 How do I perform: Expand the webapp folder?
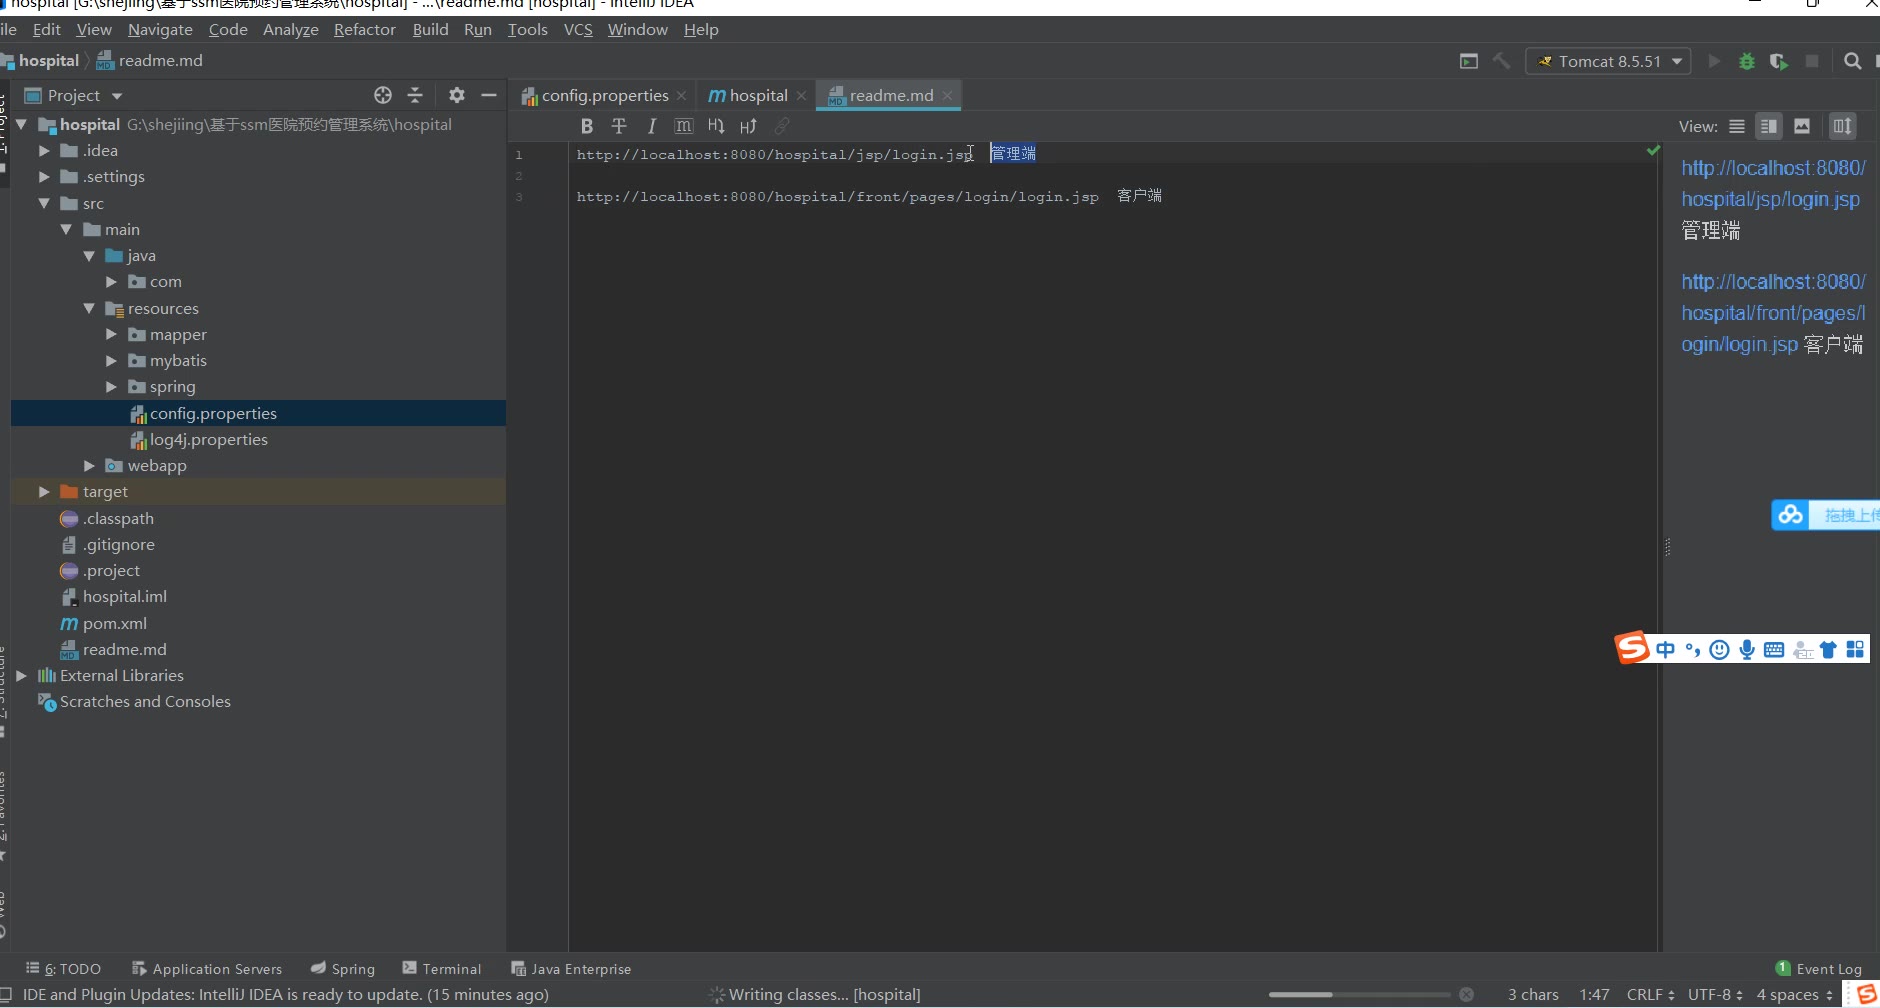(89, 466)
